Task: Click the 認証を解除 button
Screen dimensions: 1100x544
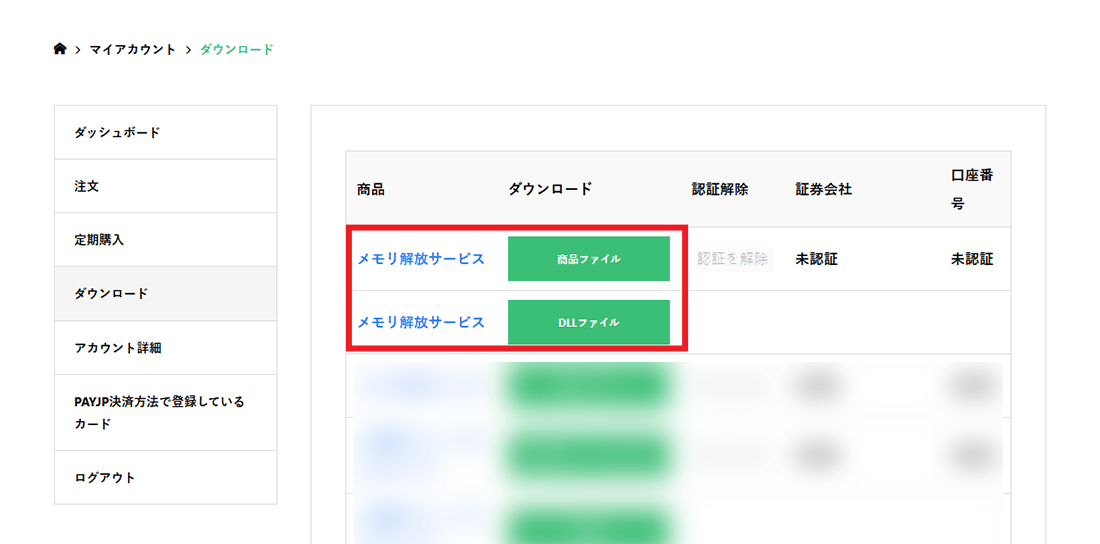Action: pyautogui.click(x=733, y=259)
